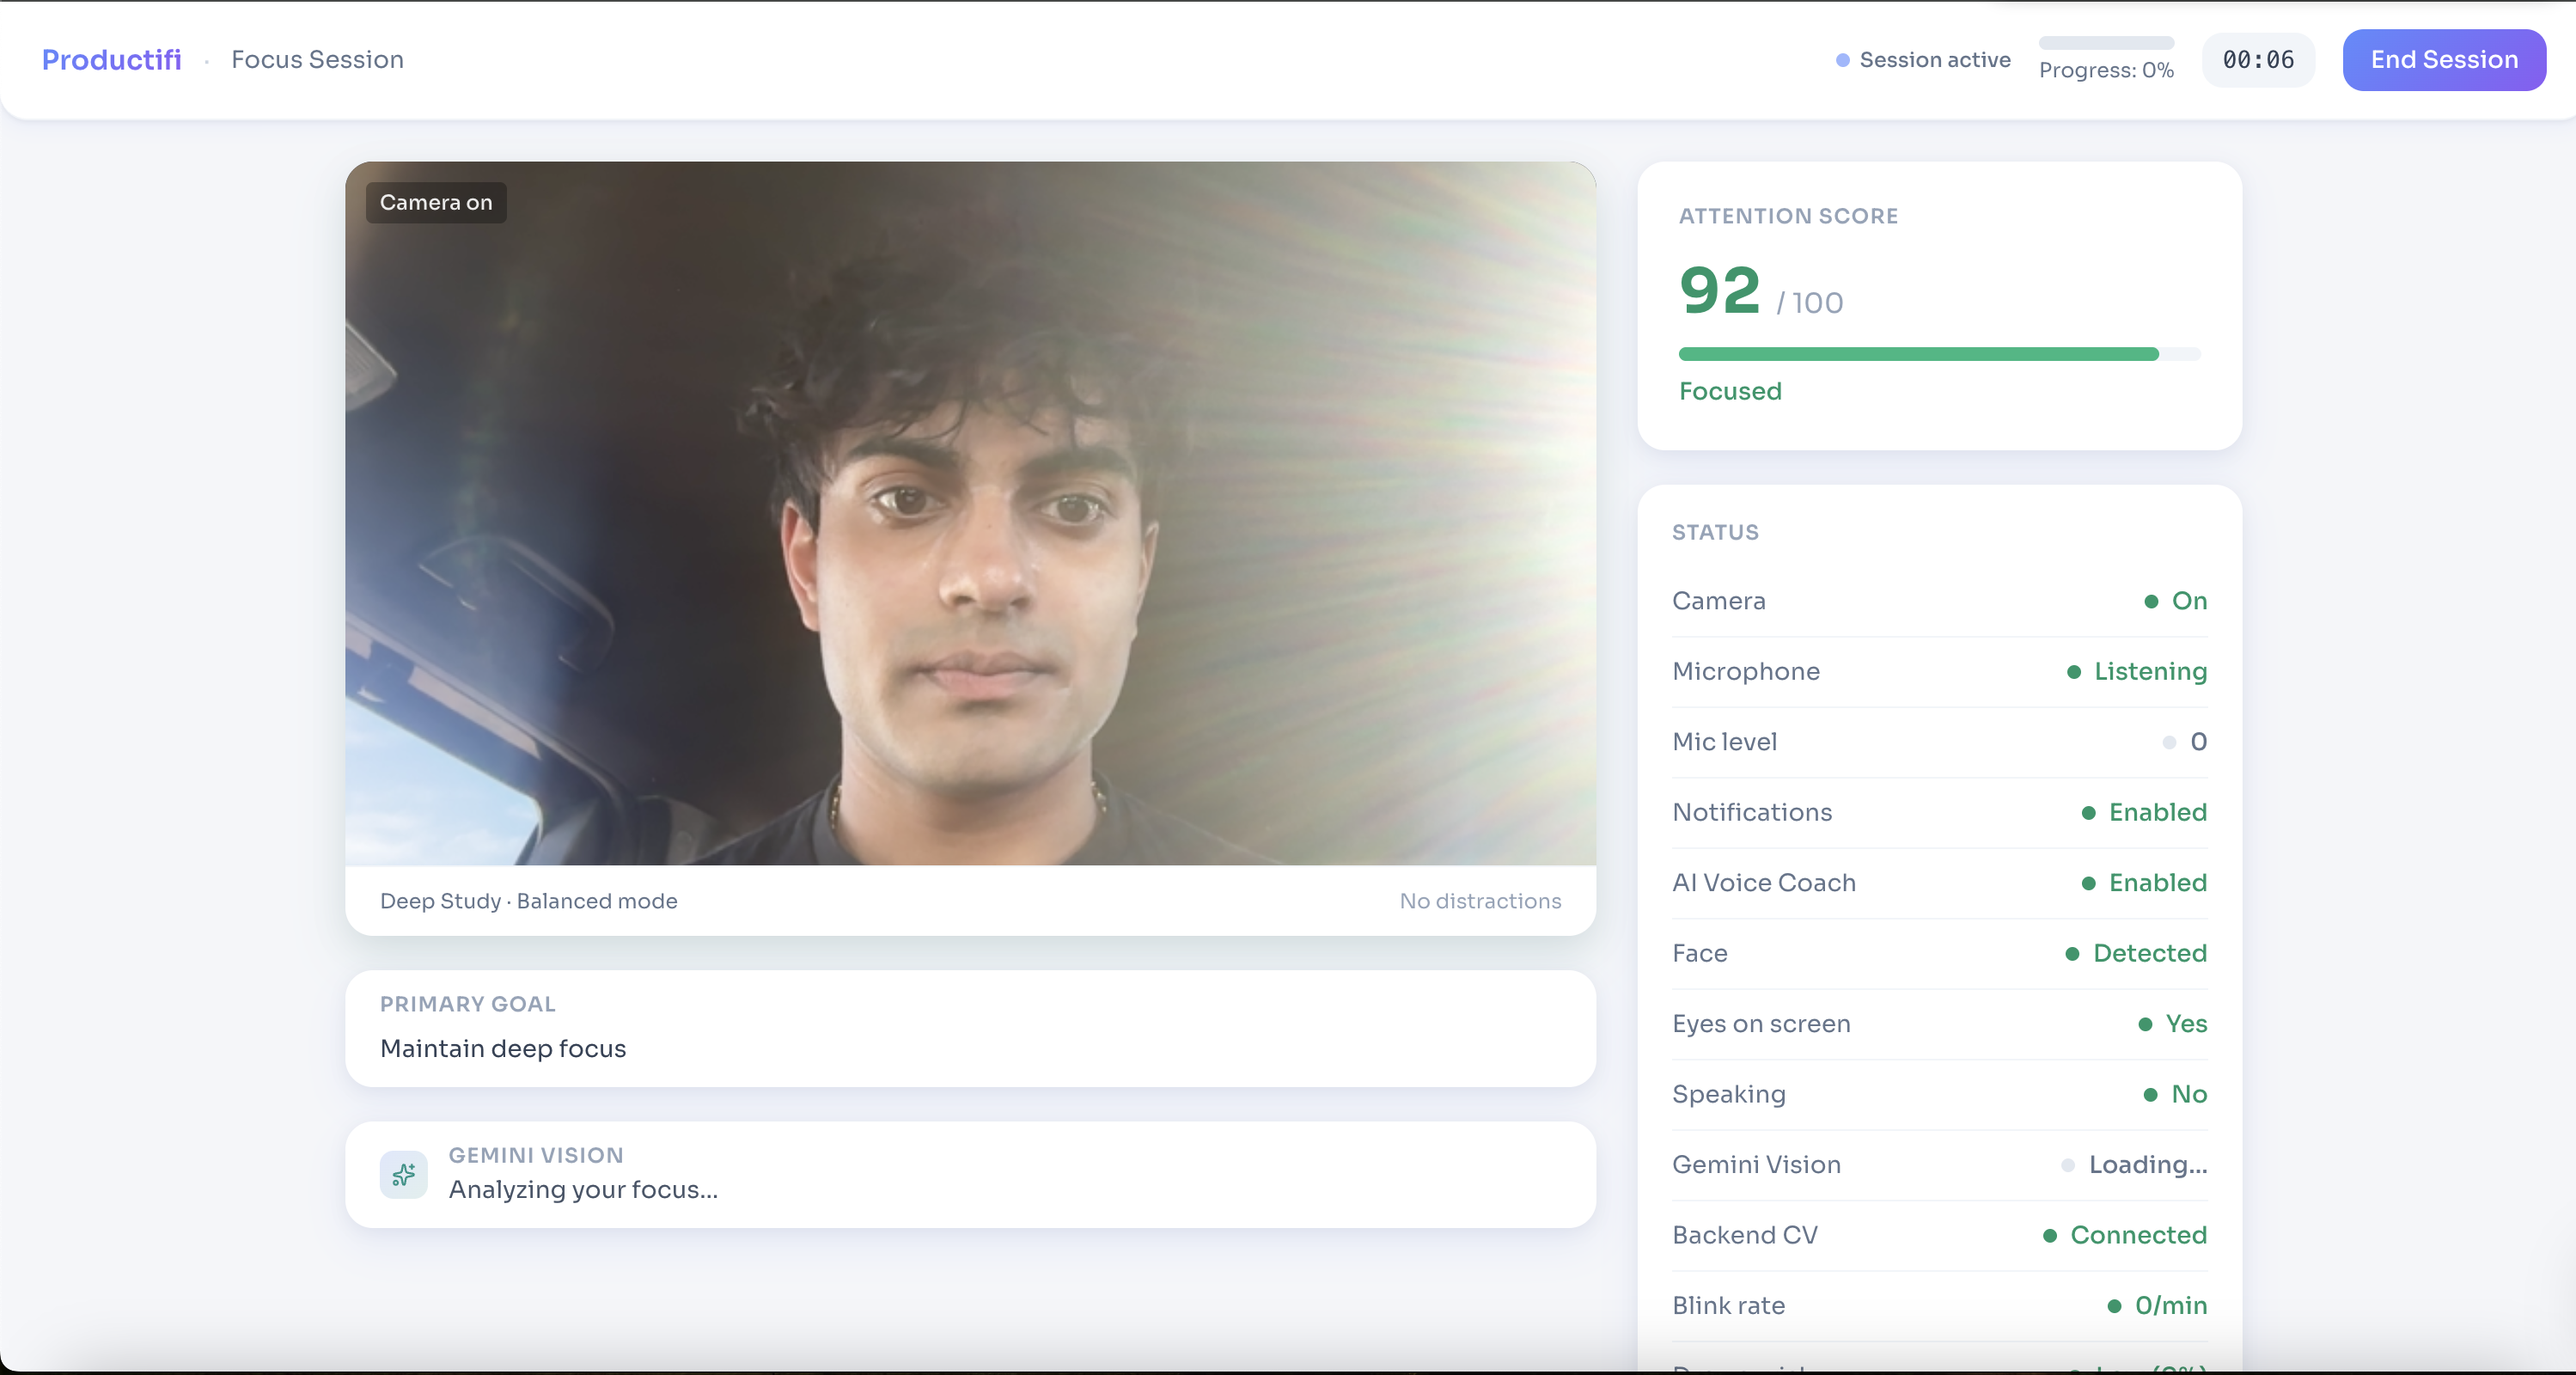Screen dimensions: 2576x1375
Task: Click the Session active indicator dot
Action: coord(1842,60)
